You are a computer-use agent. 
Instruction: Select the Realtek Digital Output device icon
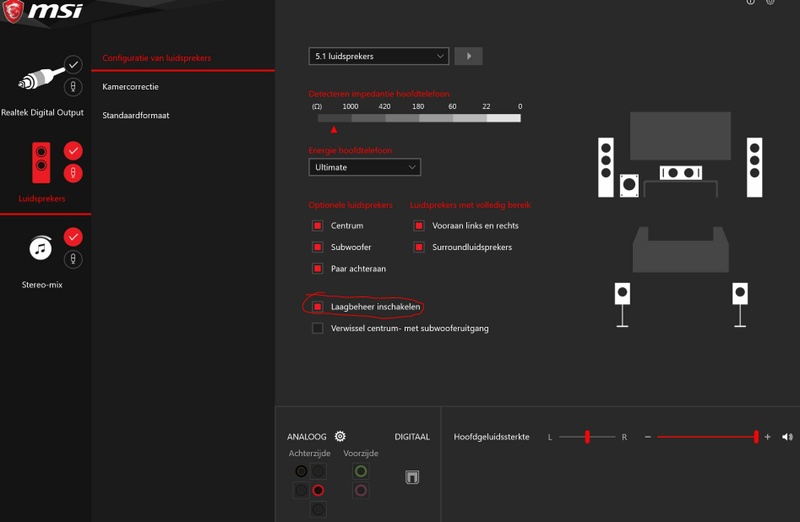pyautogui.click(x=41, y=79)
